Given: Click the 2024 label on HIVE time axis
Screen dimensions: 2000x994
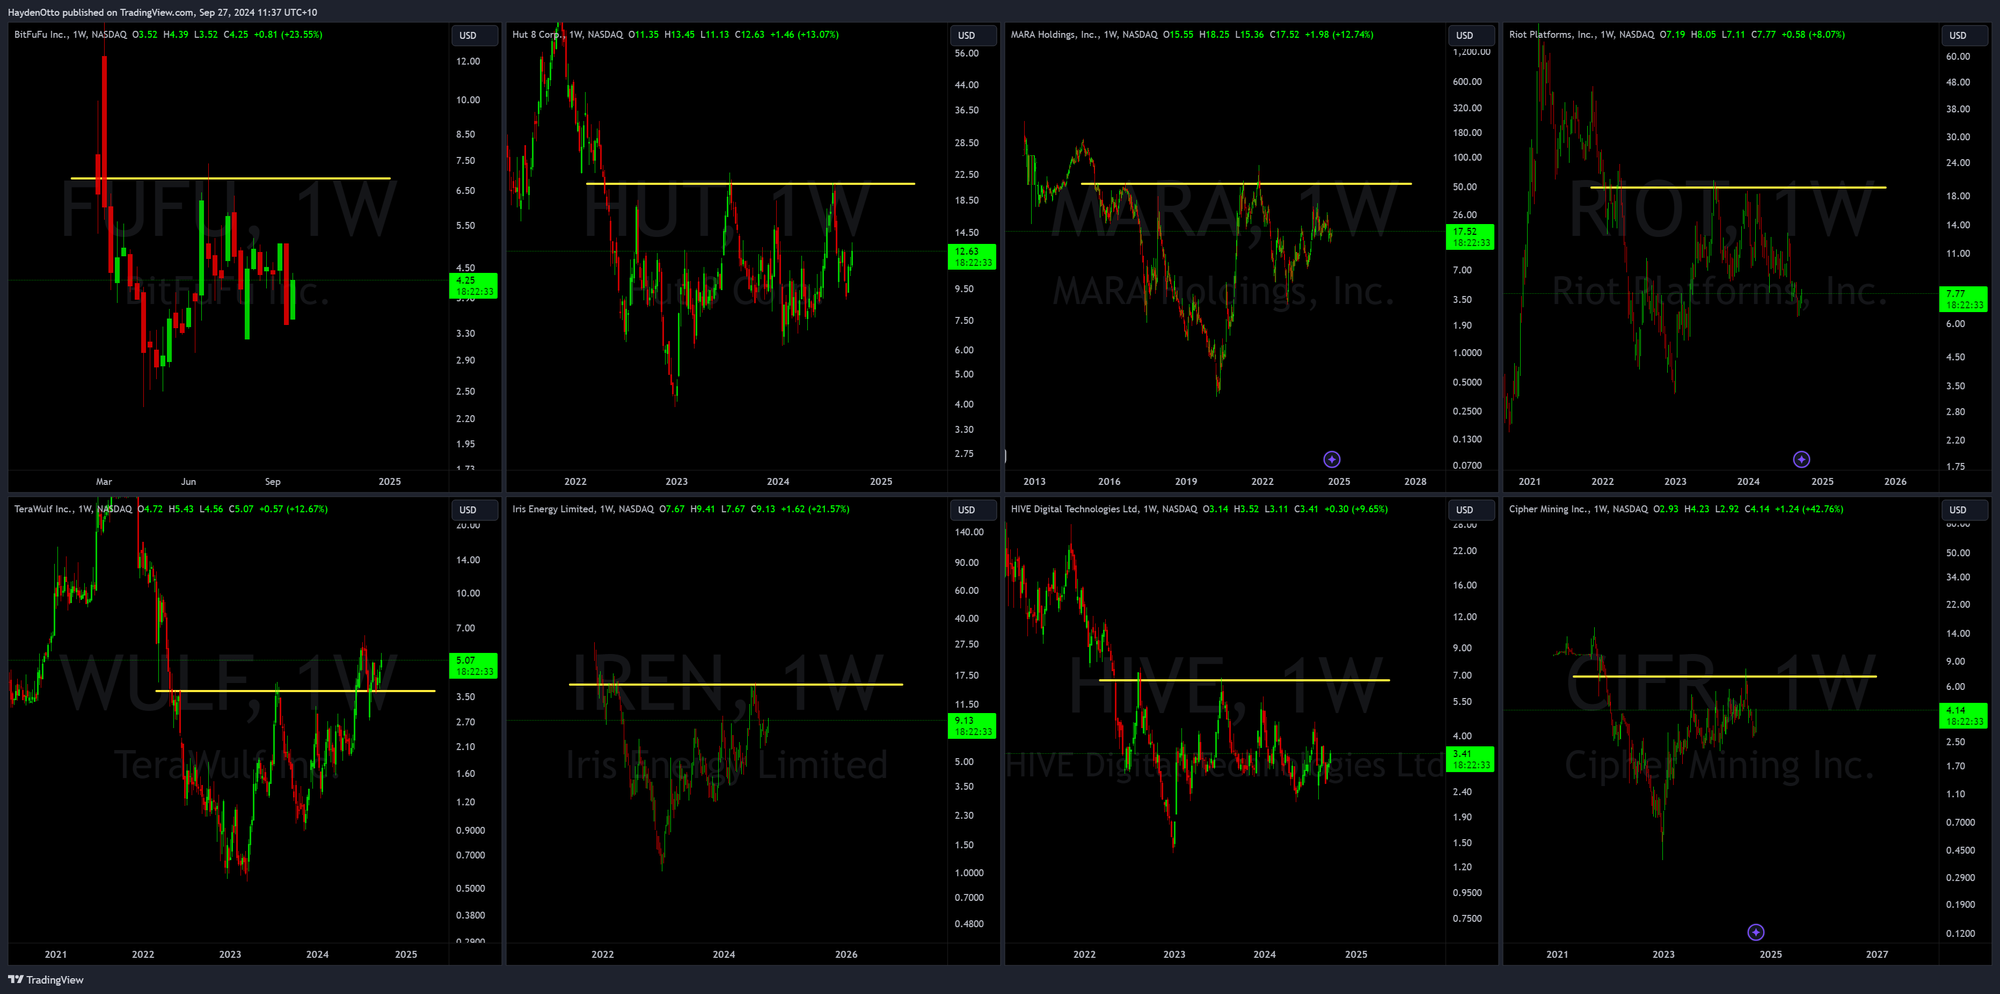Looking at the screenshot, I should [x=1264, y=954].
